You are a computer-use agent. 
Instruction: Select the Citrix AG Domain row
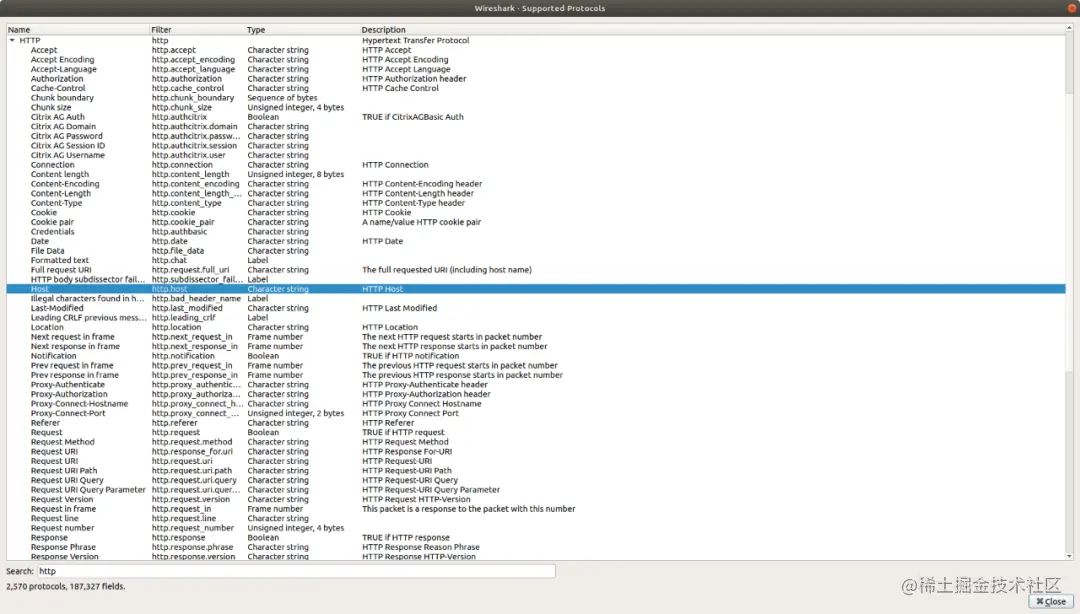(x=536, y=127)
